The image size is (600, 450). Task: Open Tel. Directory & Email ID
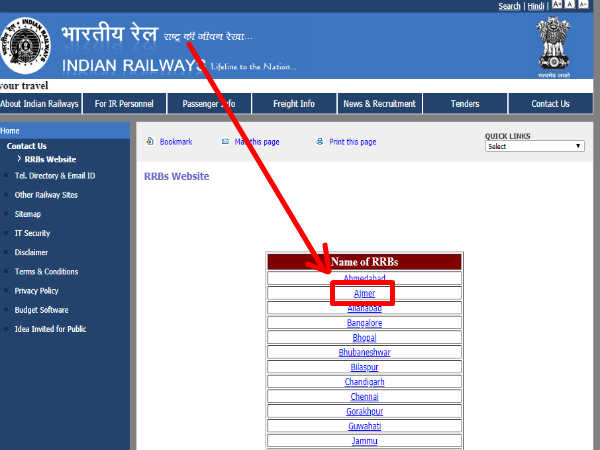55,176
